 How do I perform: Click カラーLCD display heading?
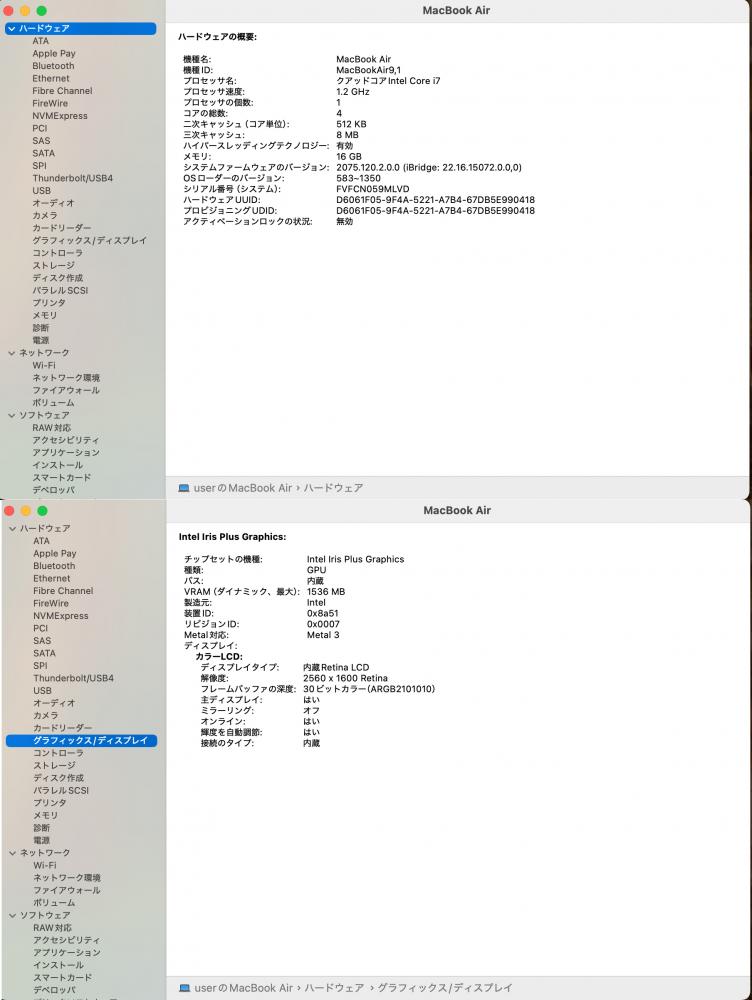tap(219, 657)
